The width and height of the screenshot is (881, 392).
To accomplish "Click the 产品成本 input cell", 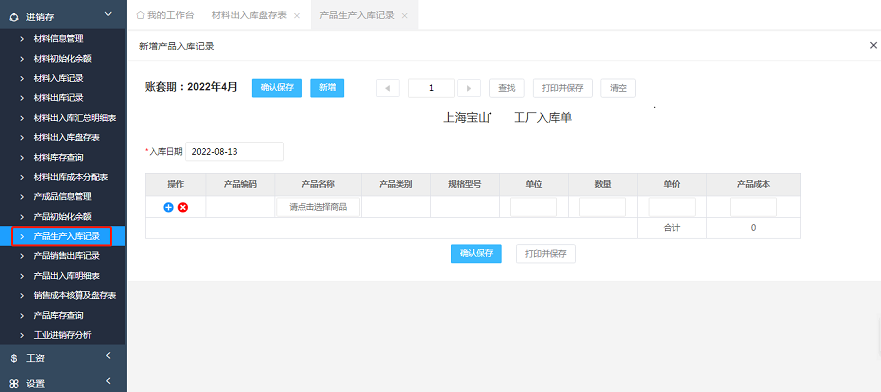I will click(x=753, y=207).
